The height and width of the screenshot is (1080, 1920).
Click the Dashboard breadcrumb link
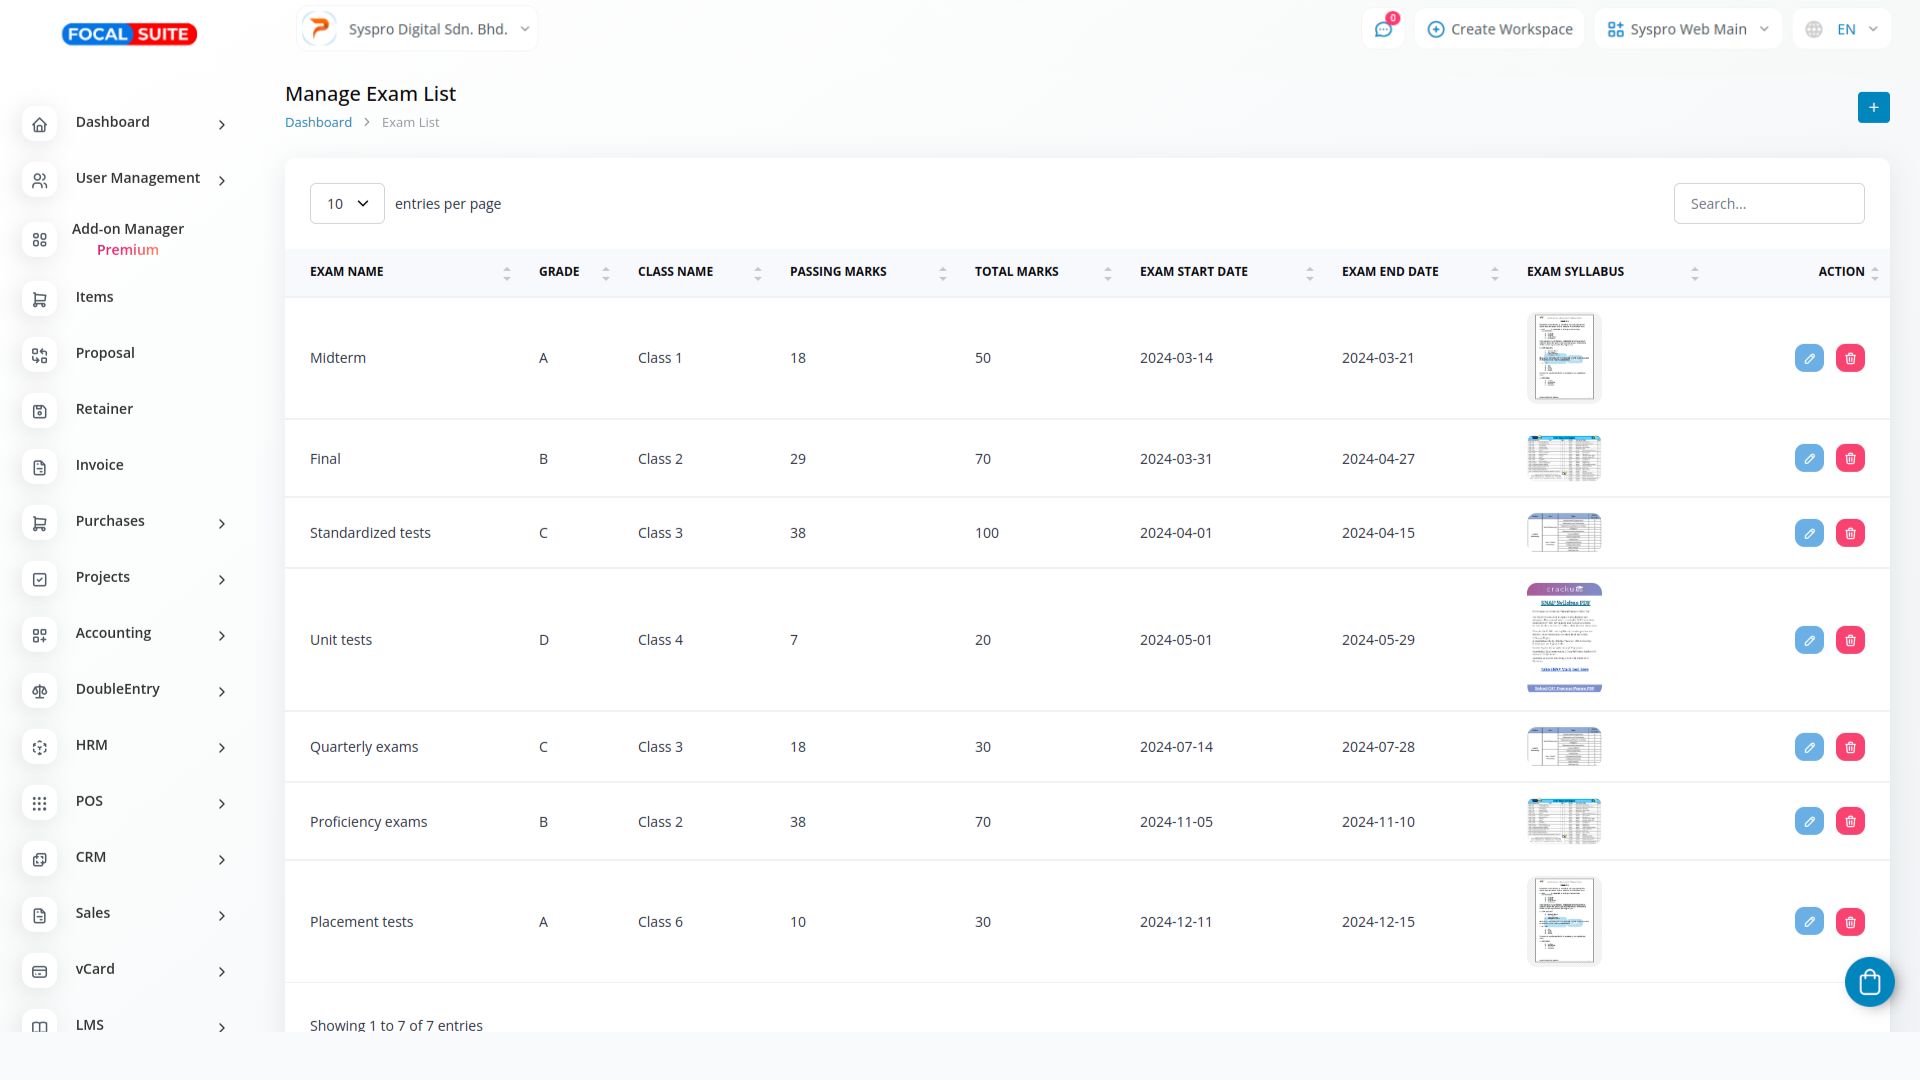[318, 122]
